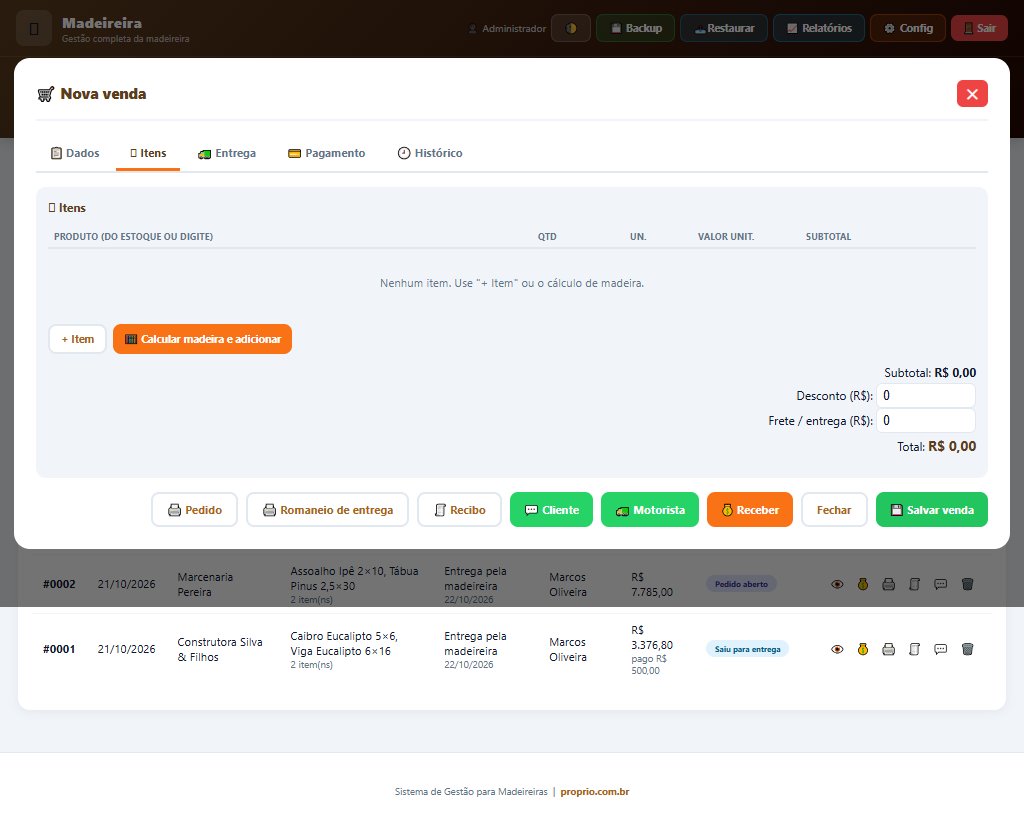Click Calcular madeira e adicionar button
Viewport: 1024px width, 813px height.
(x=202, y=340)
